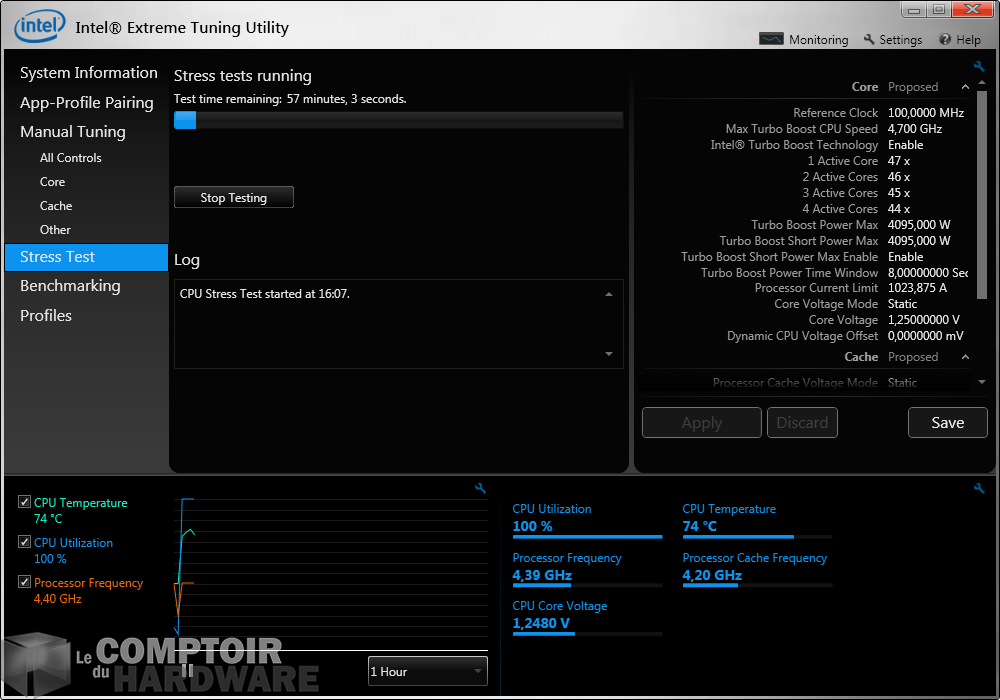Collapse the Cache proposed settings section

point(966,357)
